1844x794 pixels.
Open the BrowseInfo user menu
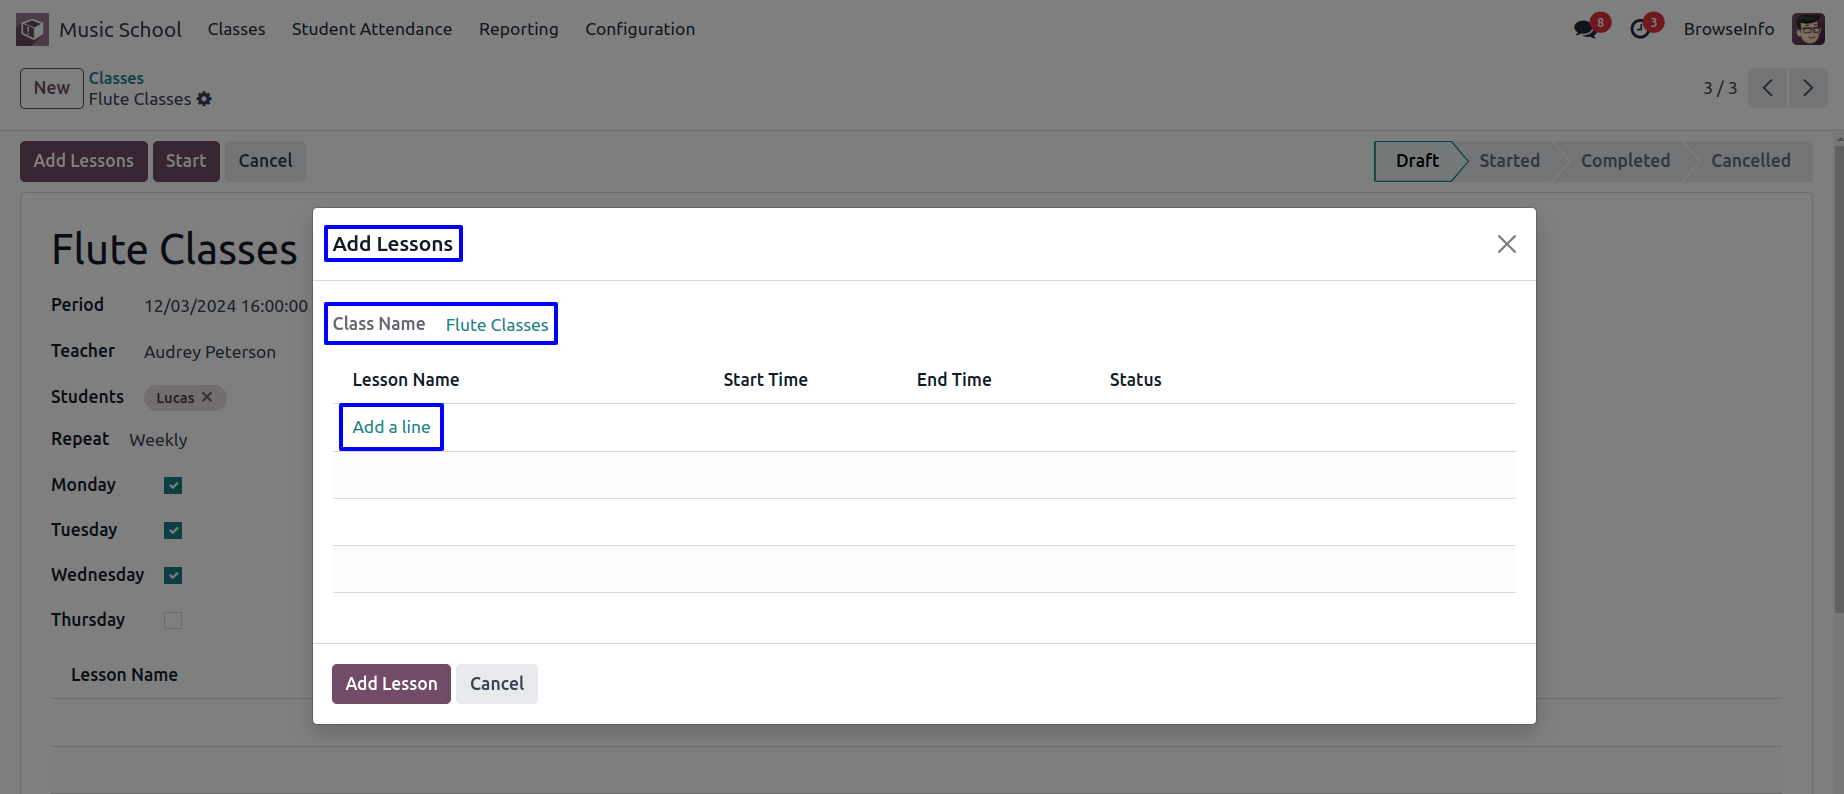(1729, 29)
